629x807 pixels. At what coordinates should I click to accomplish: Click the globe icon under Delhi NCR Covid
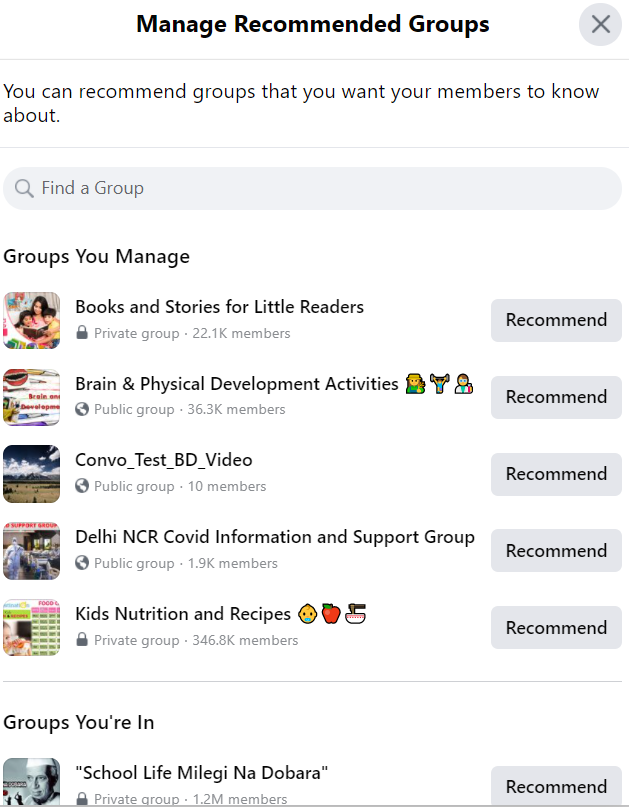82,564
